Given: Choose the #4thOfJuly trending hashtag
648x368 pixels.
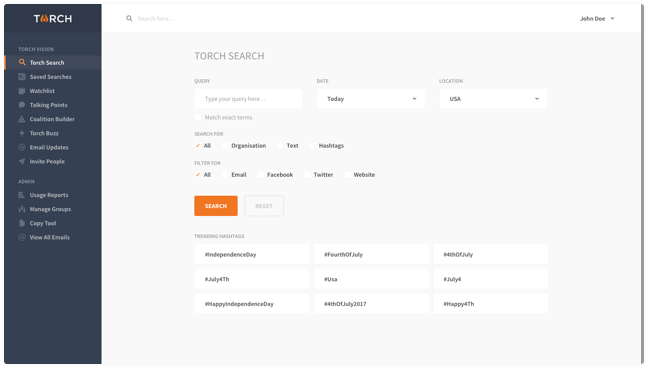Looking at the screenshot, I should click(491, 254).
